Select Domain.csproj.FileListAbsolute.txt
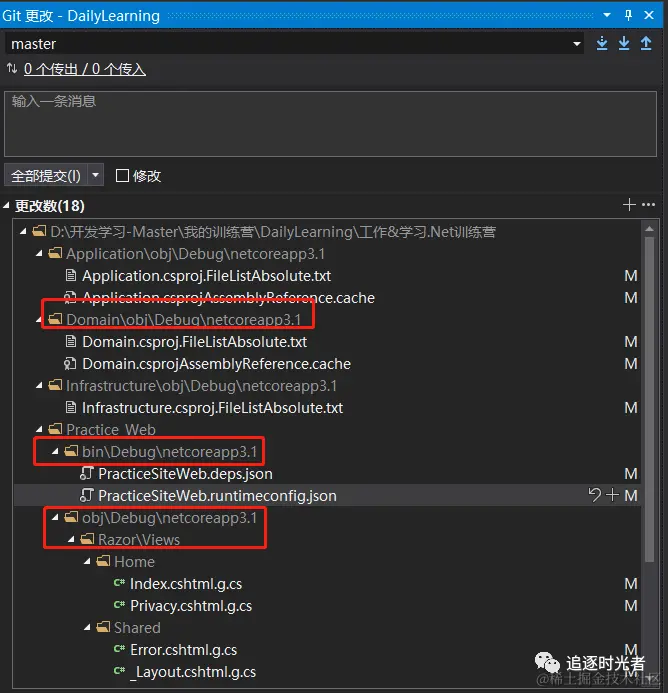This screenshot has width=668, height=693. click(x=195, y=342)
